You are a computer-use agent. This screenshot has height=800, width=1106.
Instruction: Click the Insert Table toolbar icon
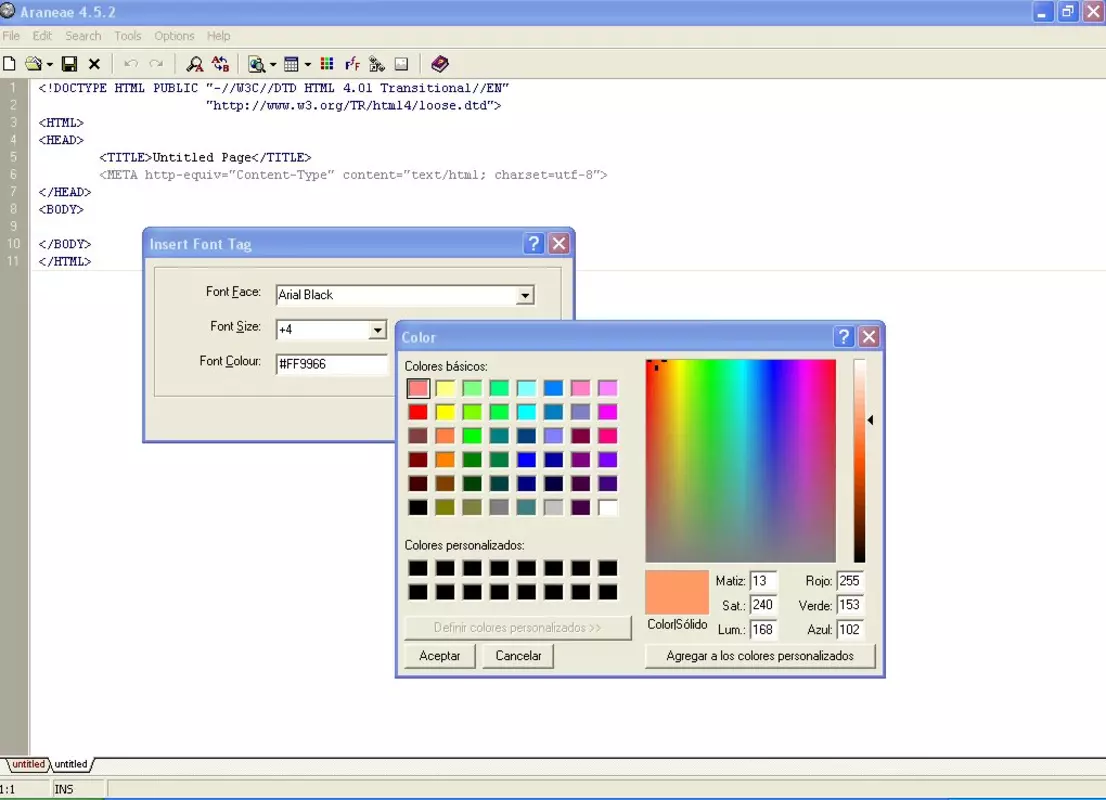click(x=291, y=64)
